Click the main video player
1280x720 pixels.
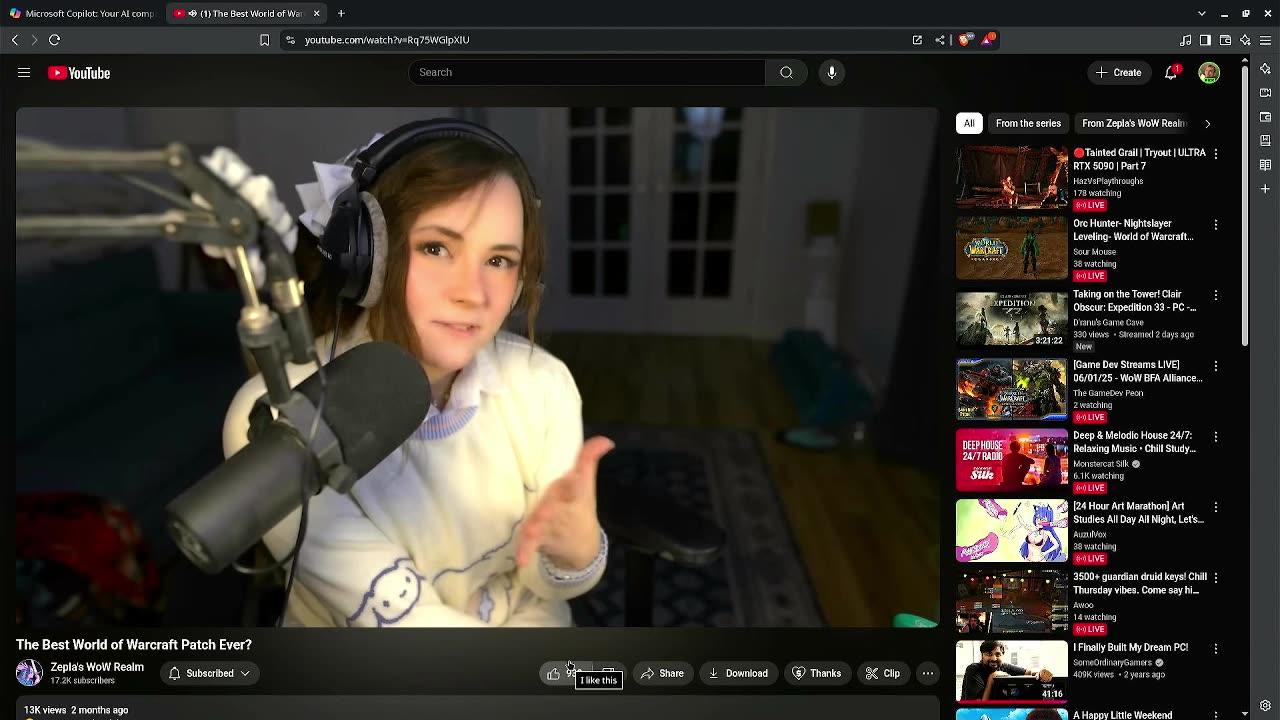point(477,367)
